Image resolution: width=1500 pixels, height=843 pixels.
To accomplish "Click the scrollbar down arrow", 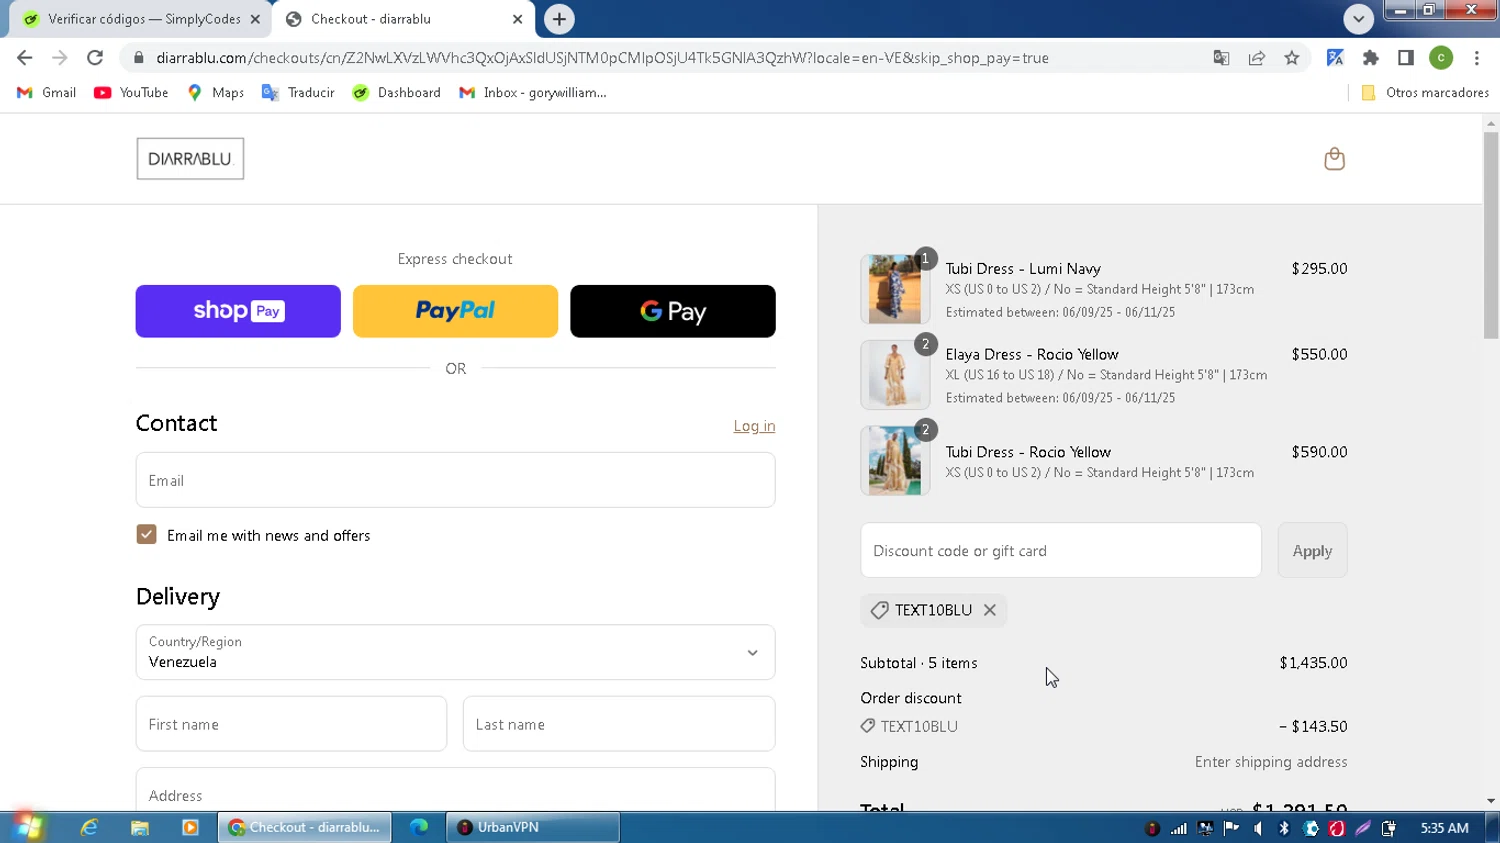I will (x=1491, y=801).
